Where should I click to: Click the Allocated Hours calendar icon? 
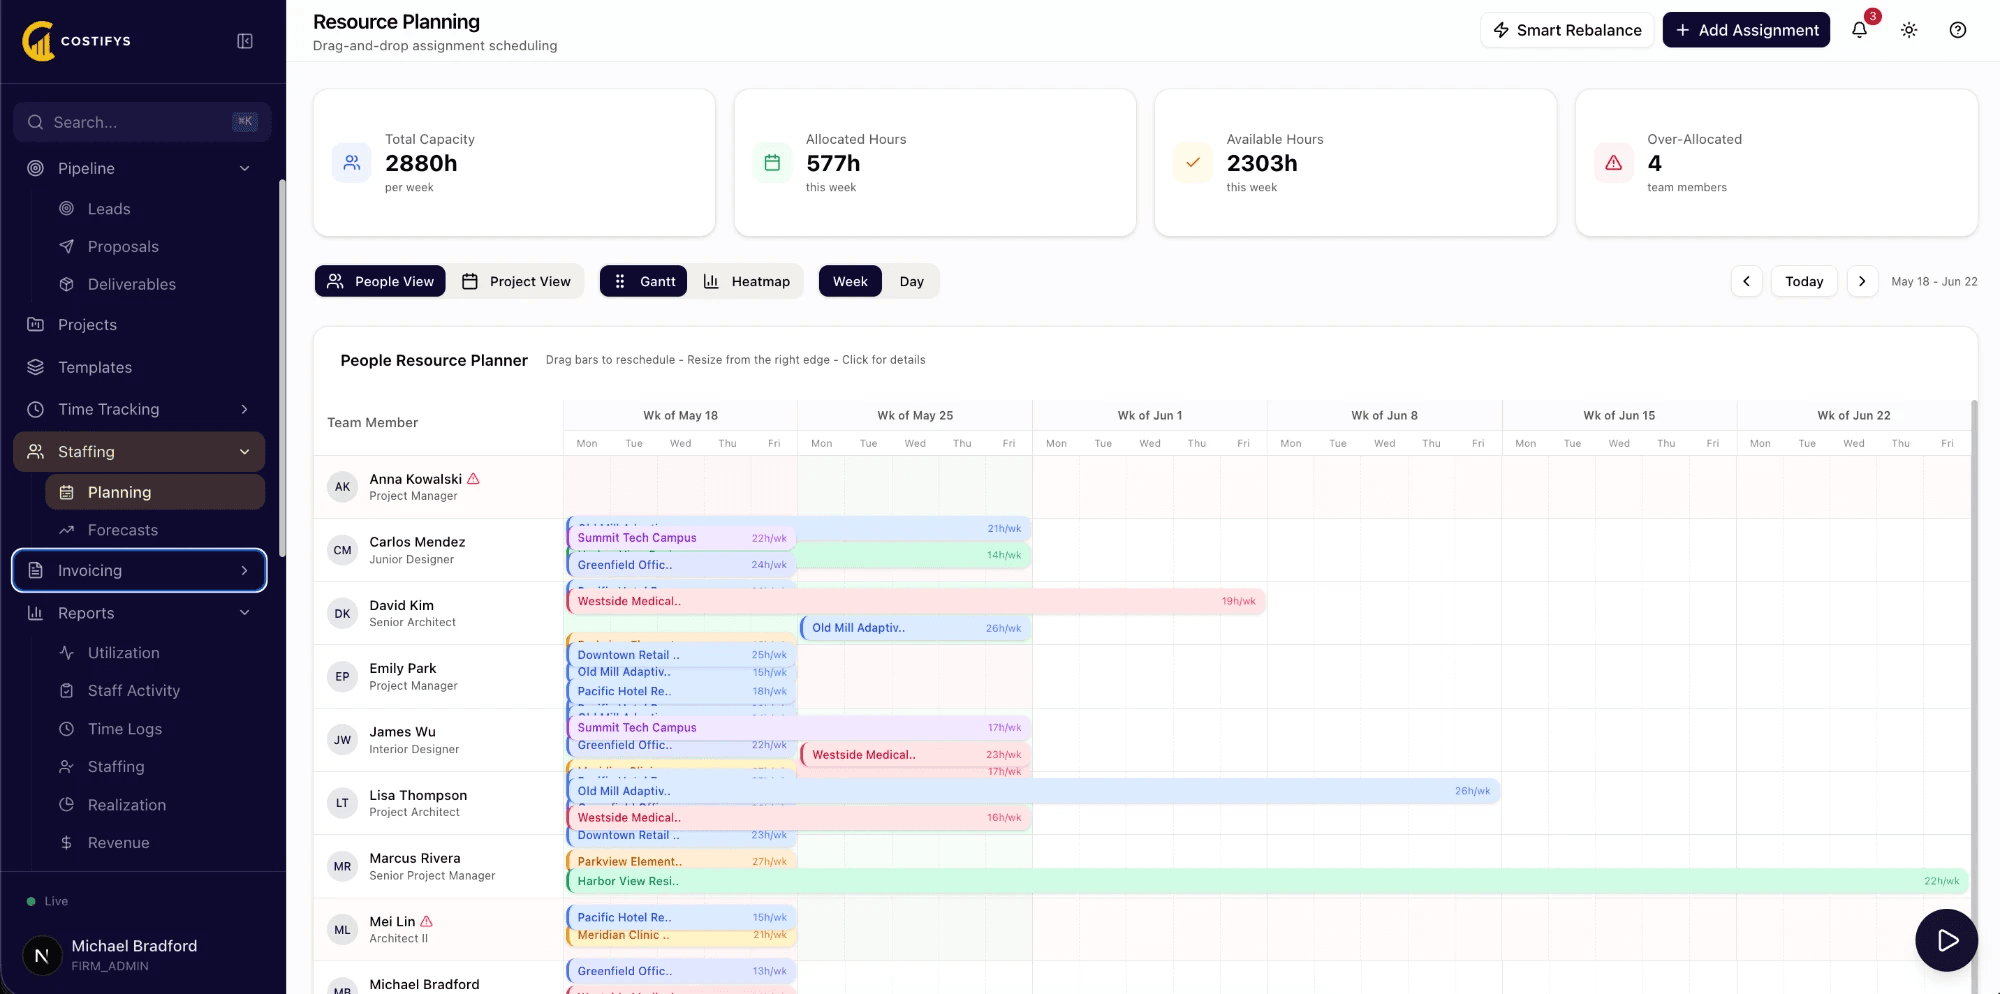pos(772,163)
